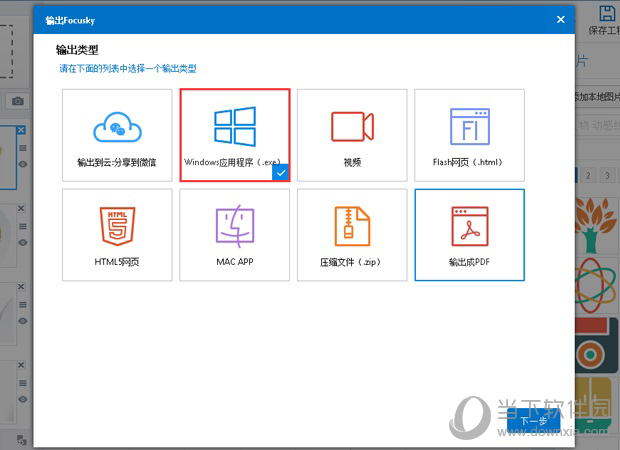This screenshot has height=450, width=620.
Task: Close the 输出Focusky dialog
Action: [557, 18]
